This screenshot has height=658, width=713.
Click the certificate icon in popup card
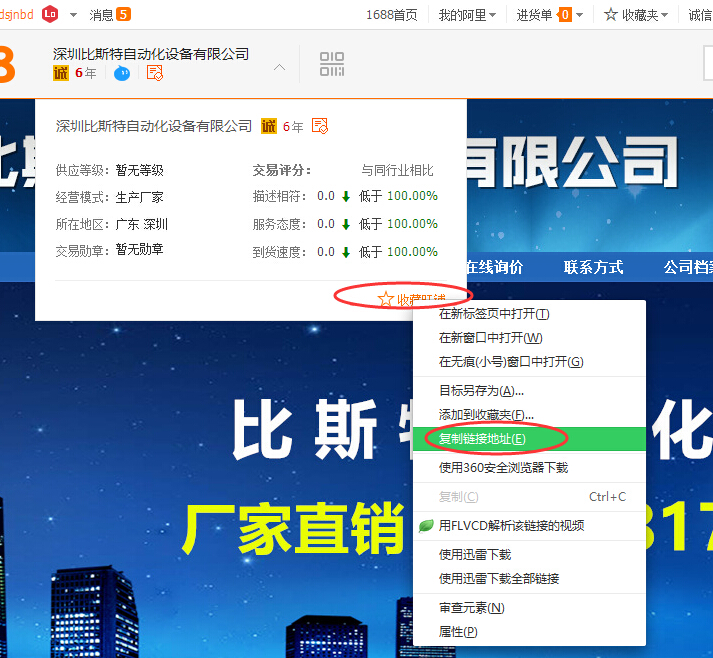click(320, 126)
